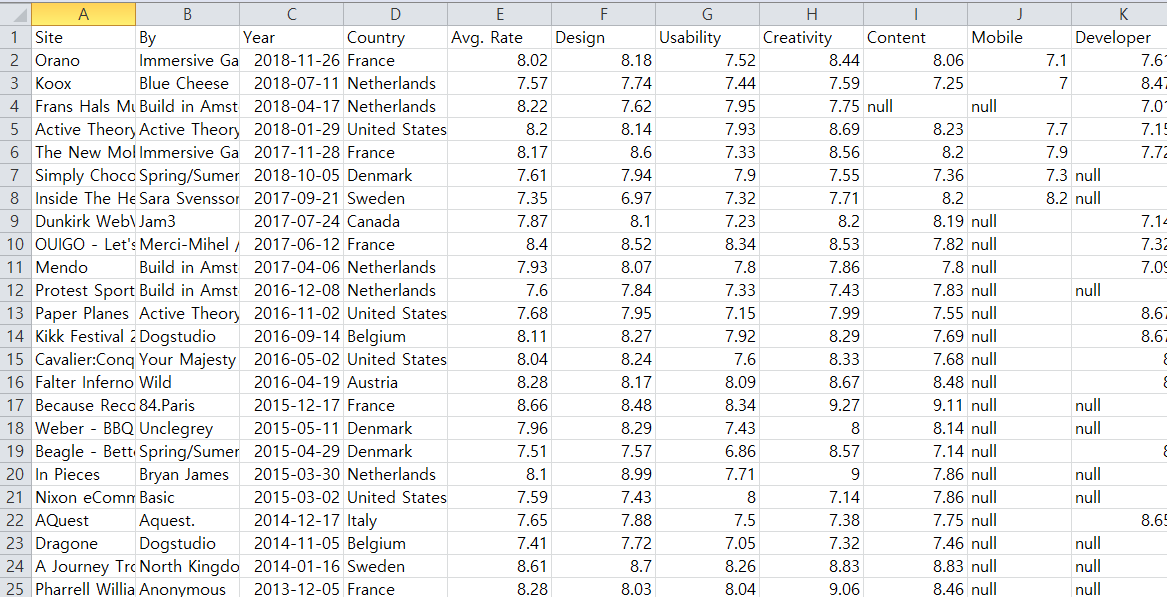Image resolution: width=1167 pixels, height=597 pixels.
Task: Select row 9 header number
Action: coord(16,221)
